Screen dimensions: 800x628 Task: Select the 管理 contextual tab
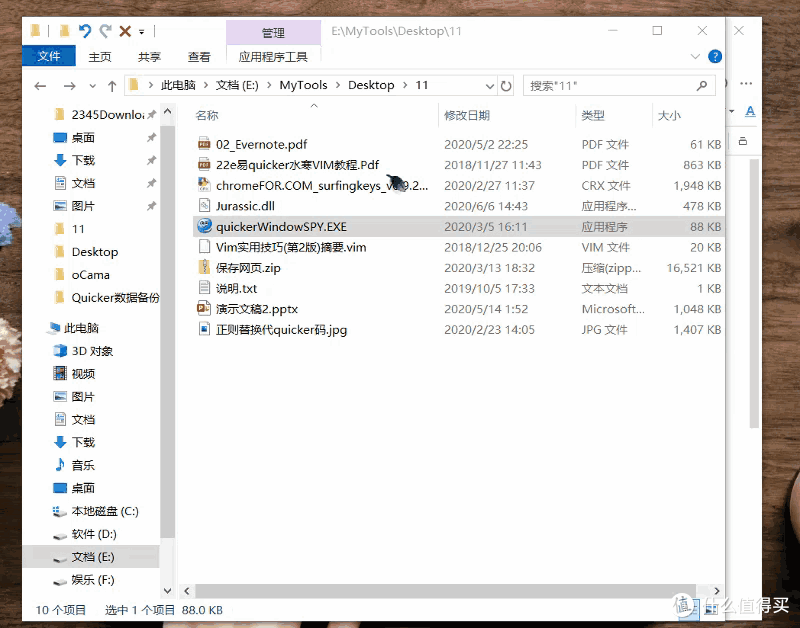click(x=273, y=33)
